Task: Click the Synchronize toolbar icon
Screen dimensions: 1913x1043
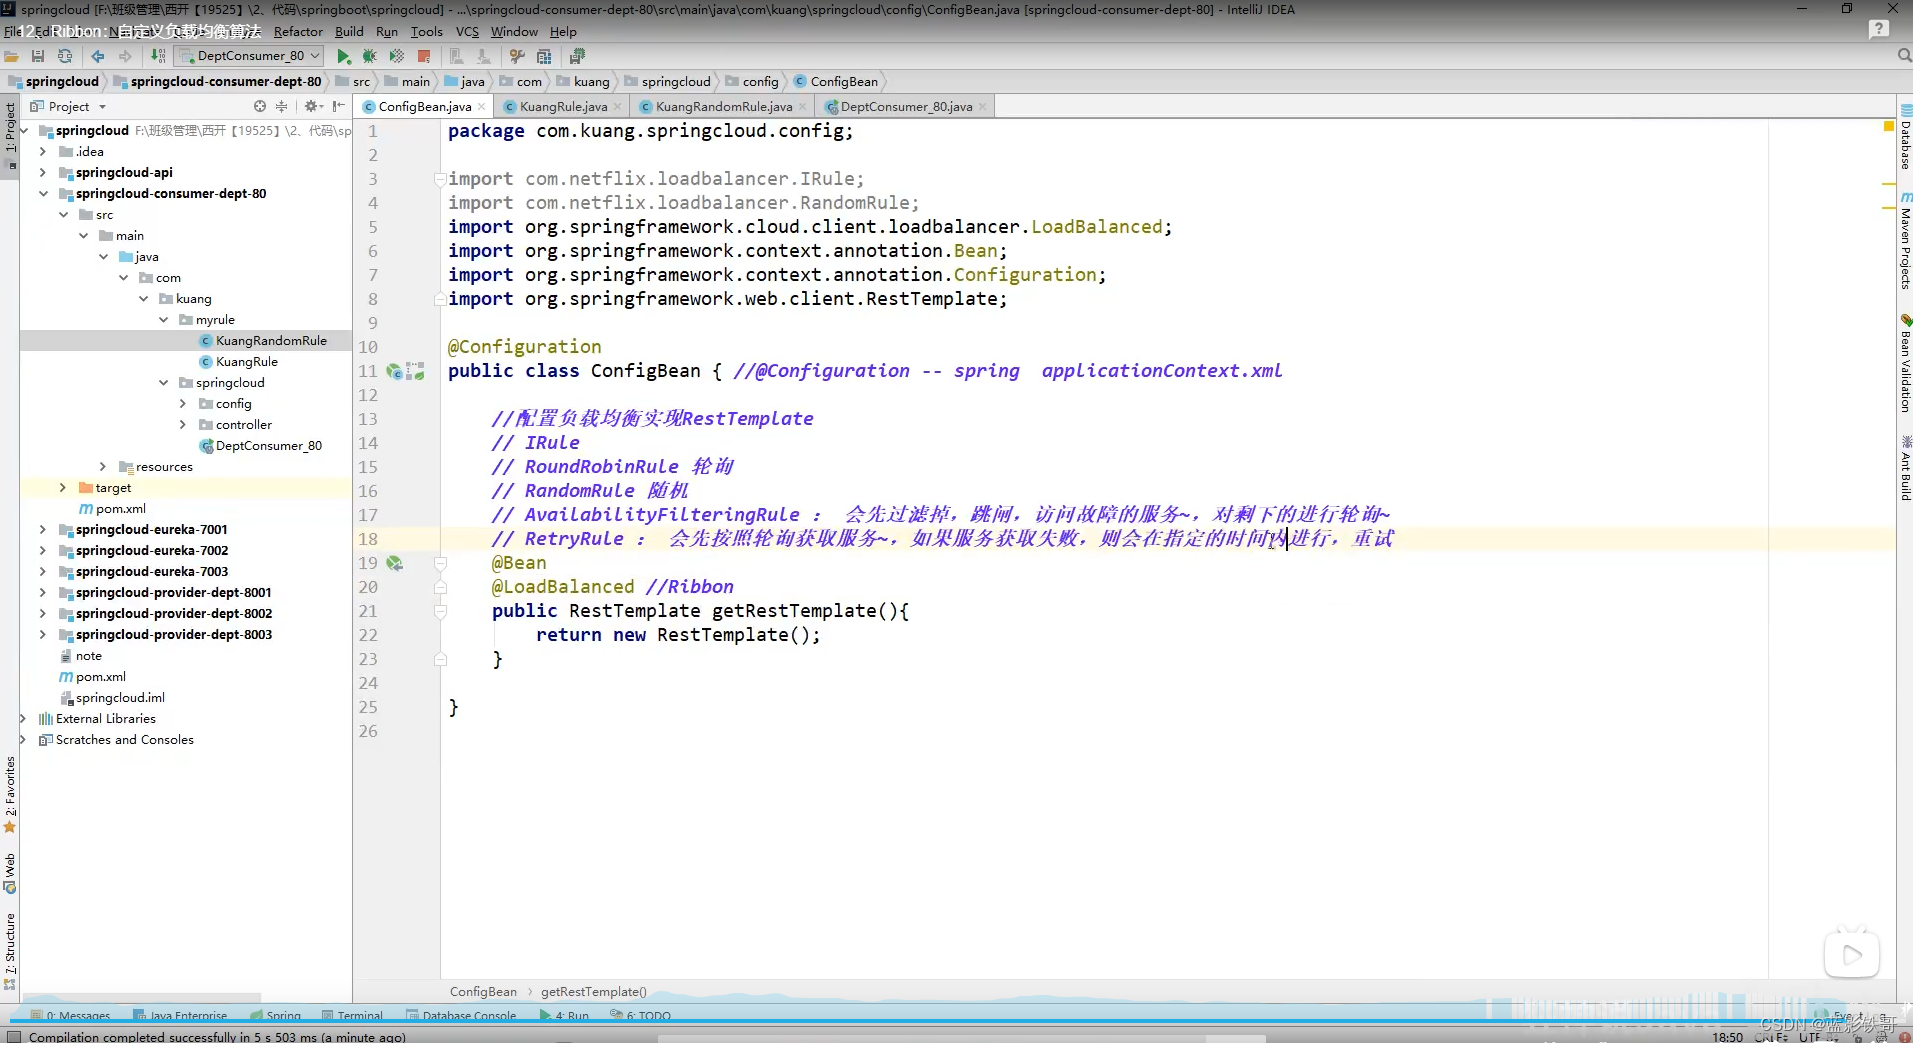Action: pyautogui.click(x=65, y=56)
